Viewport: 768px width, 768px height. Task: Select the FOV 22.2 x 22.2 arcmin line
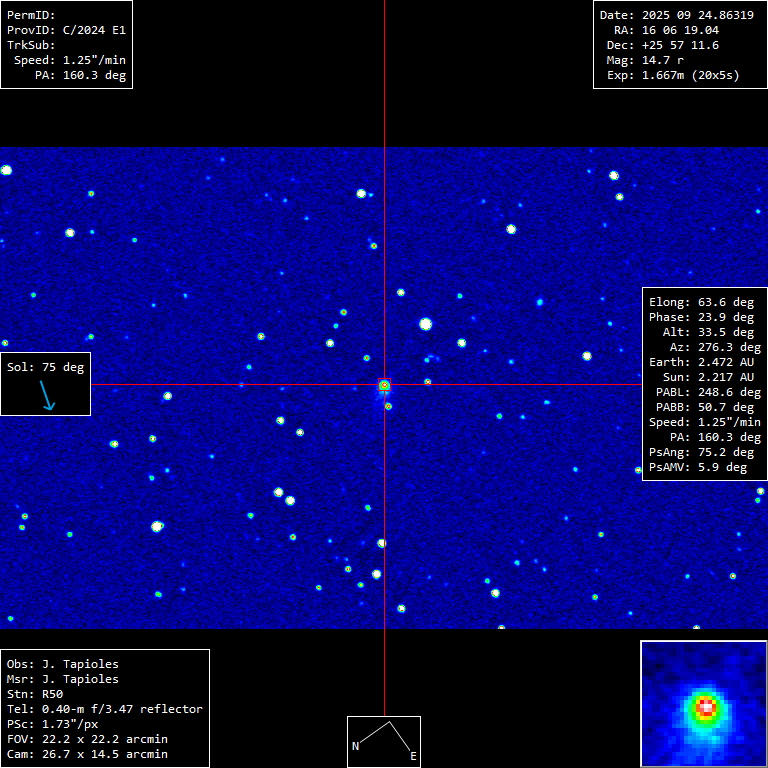87,739
